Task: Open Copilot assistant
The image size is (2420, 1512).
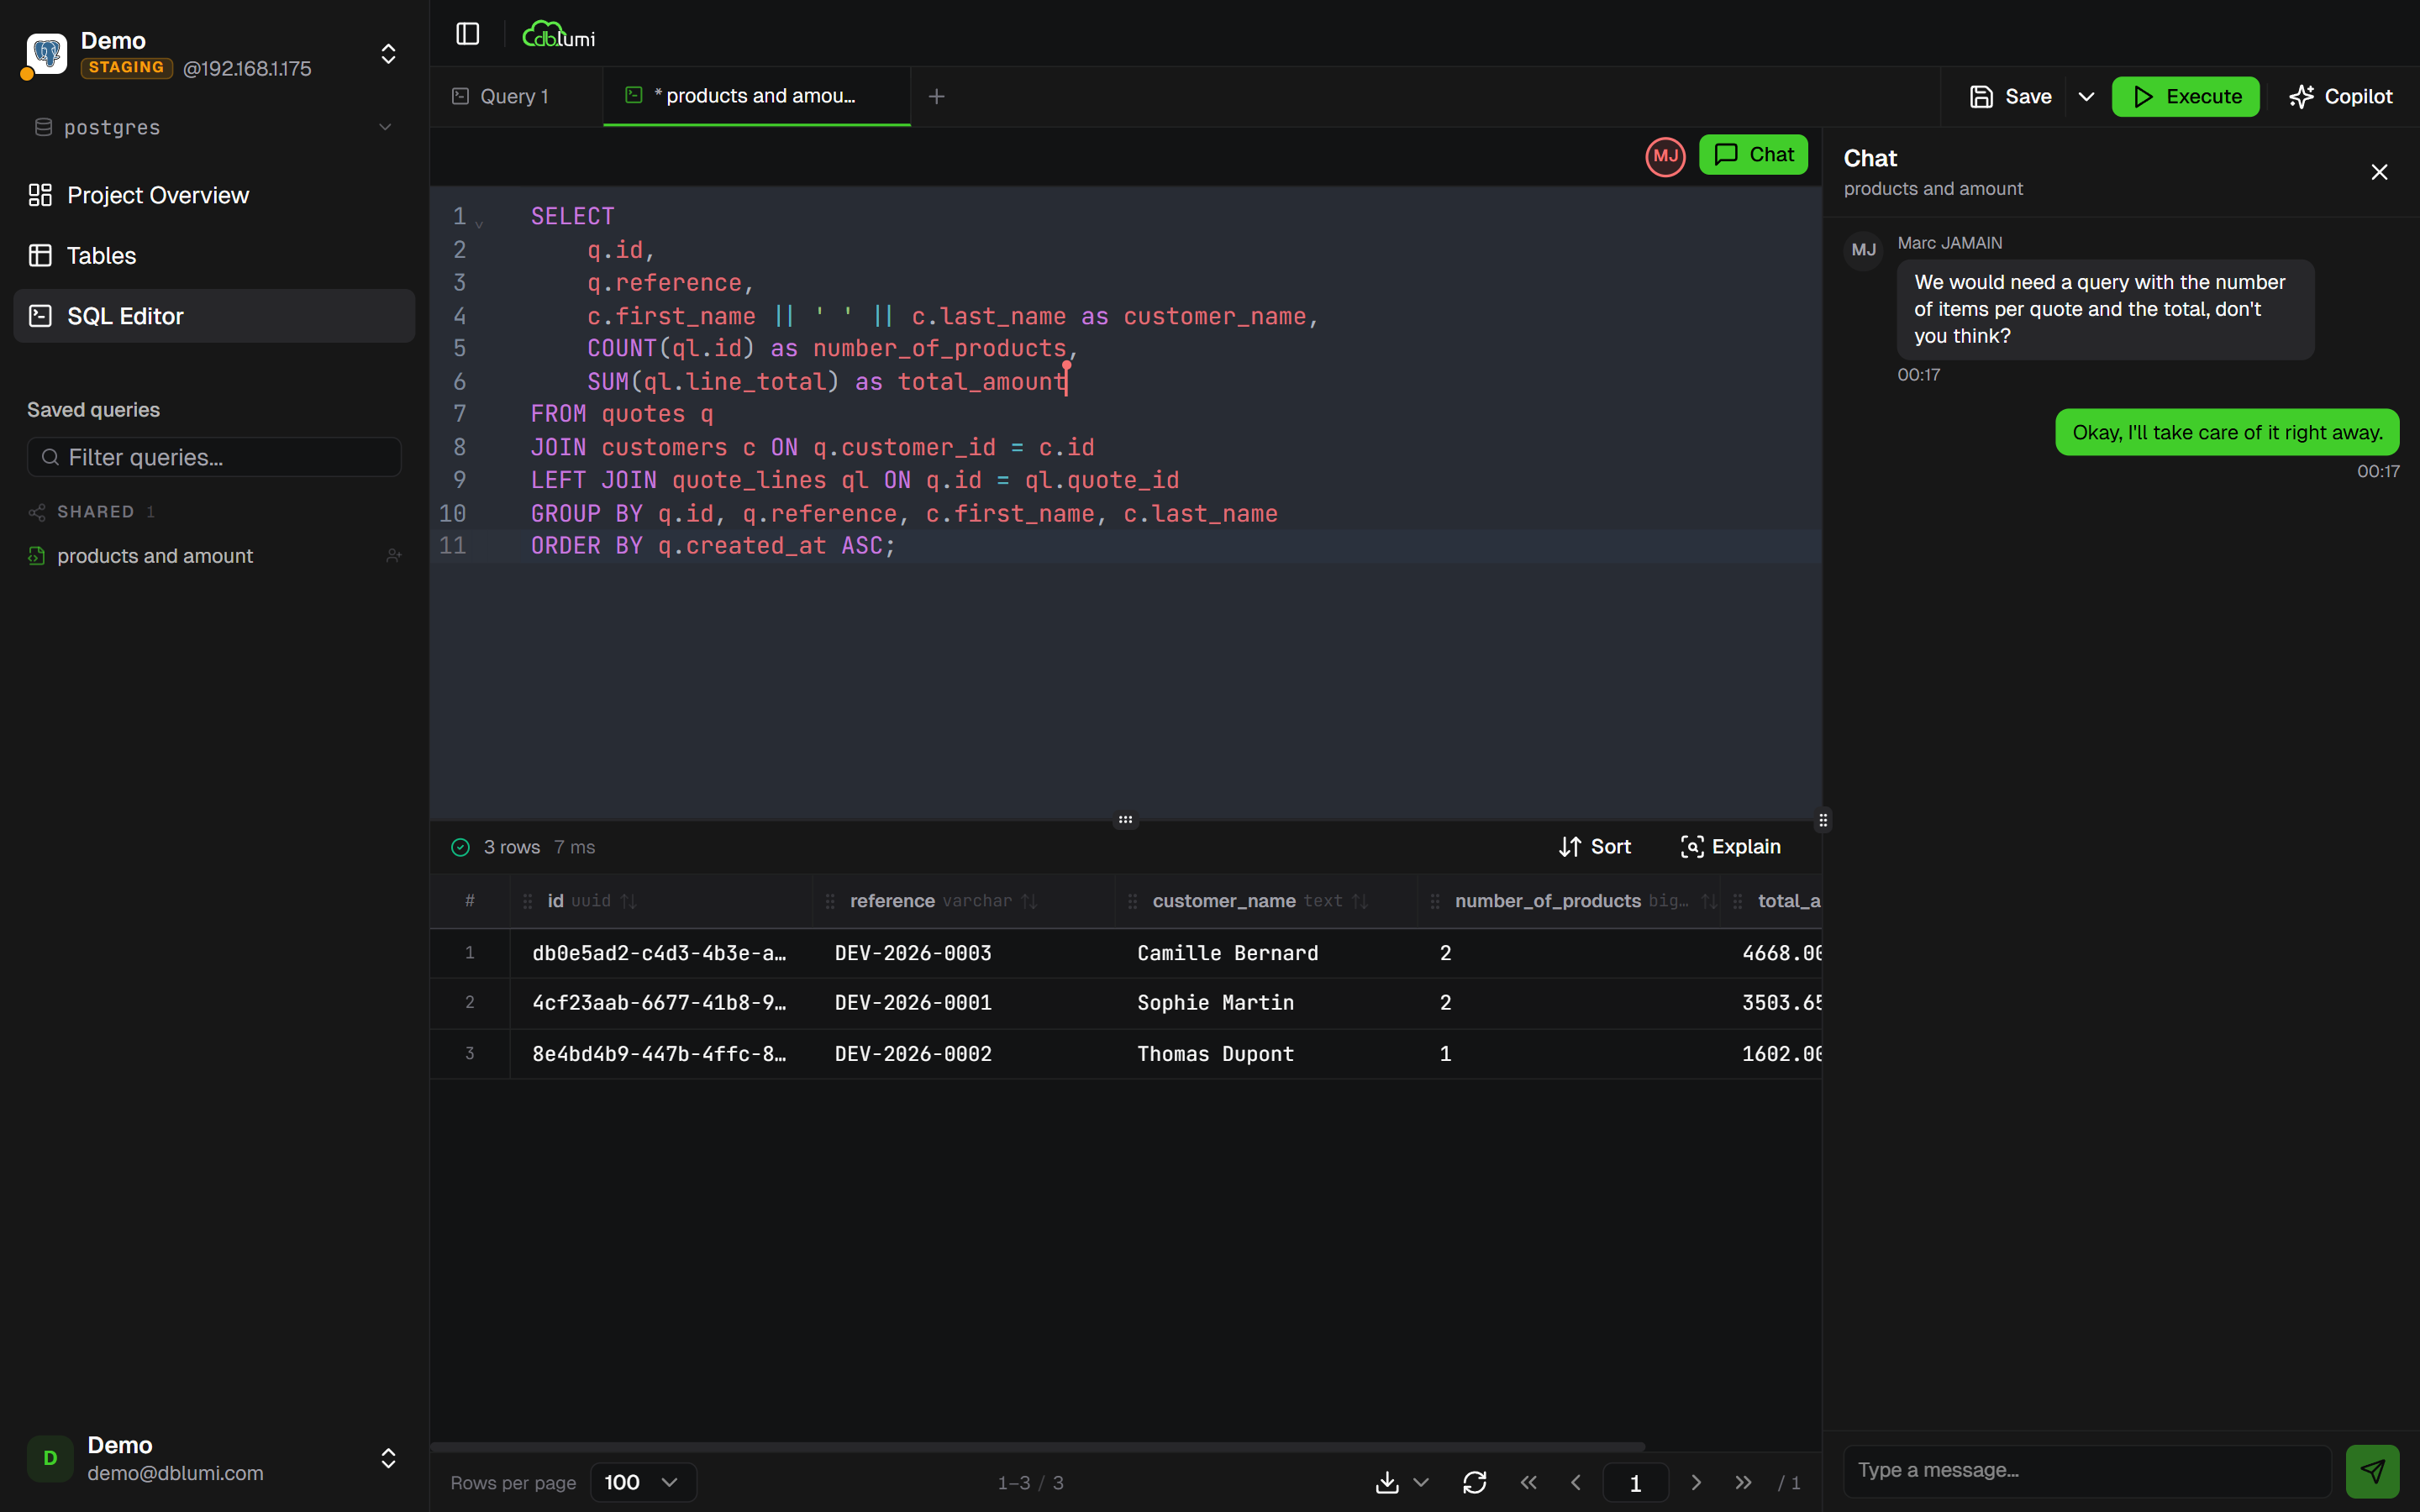Action: [2342, 95]
